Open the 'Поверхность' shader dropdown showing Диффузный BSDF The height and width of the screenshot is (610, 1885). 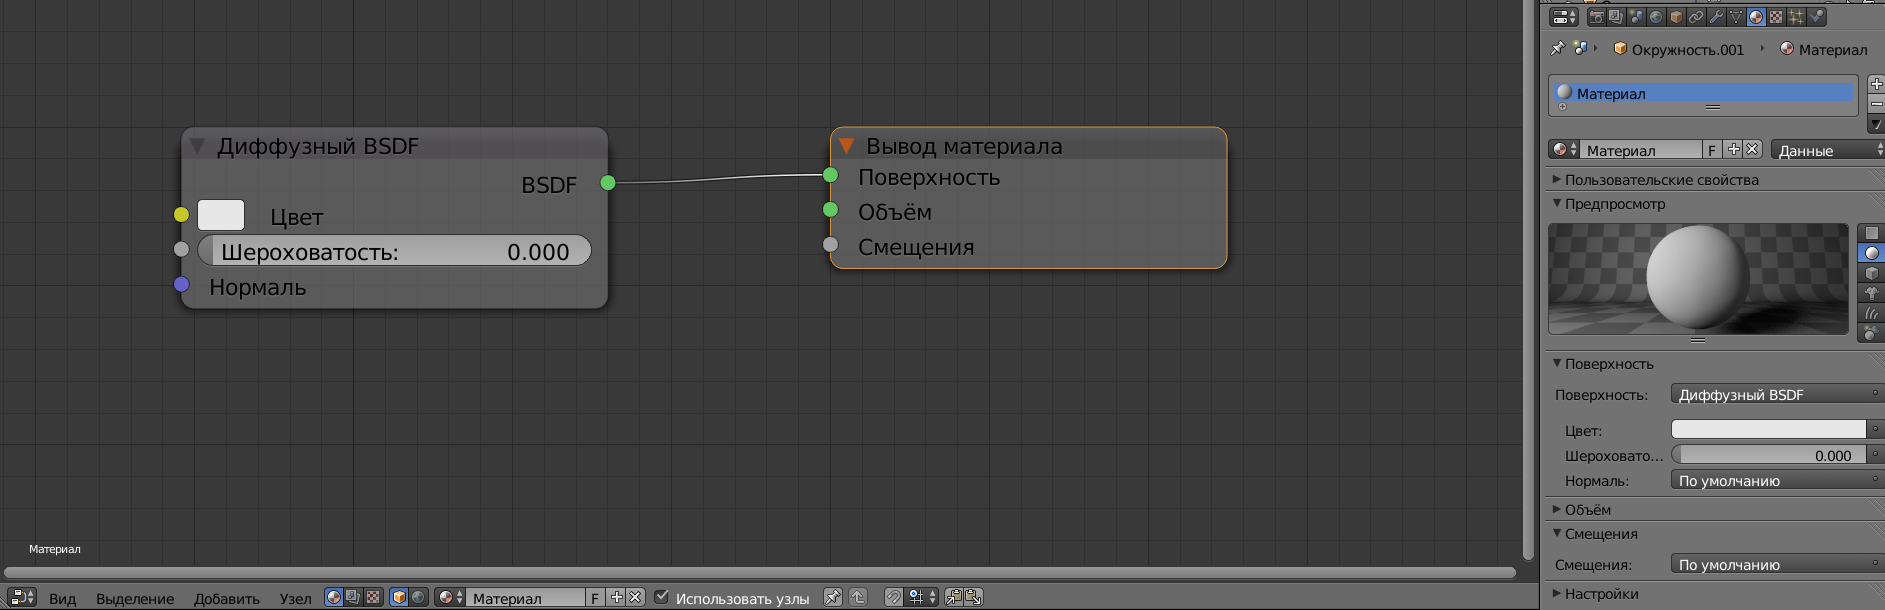[1775, 395]
